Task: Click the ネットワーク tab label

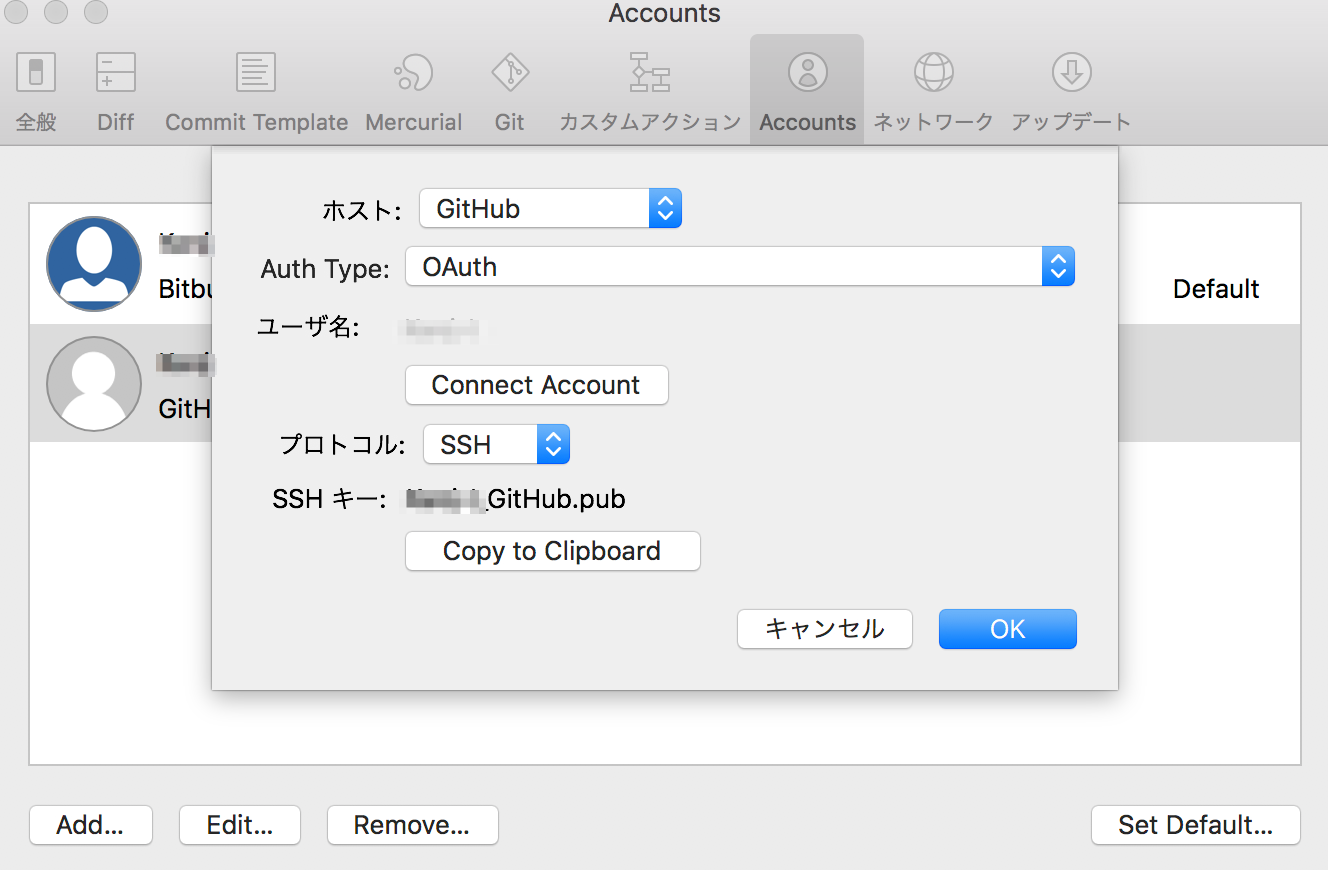Action: (x=933, y=122)
